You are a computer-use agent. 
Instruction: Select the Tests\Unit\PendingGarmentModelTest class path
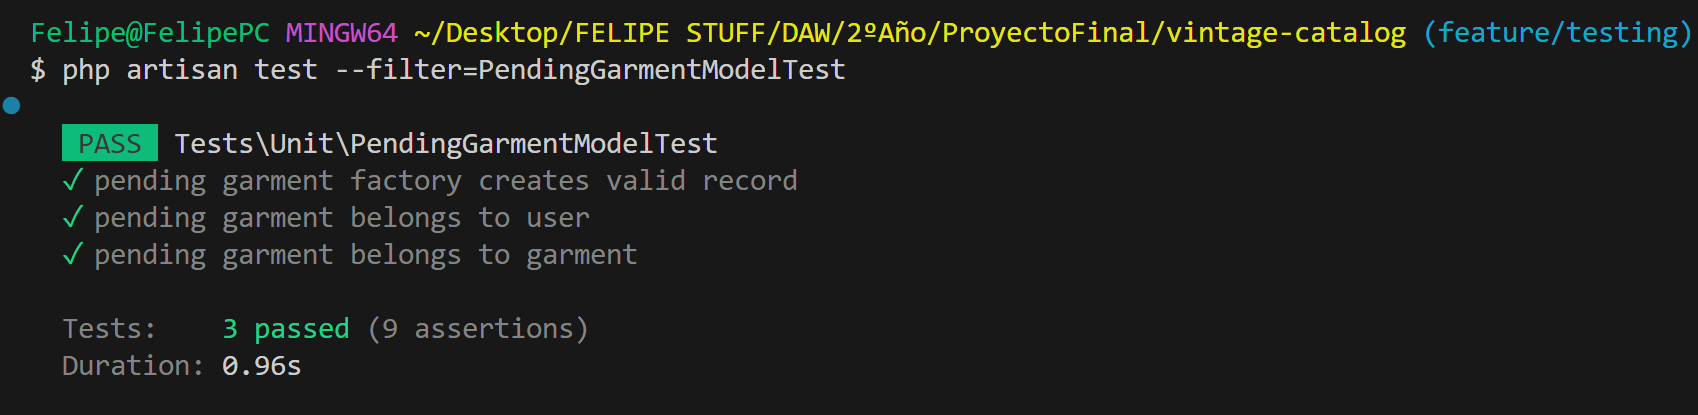tap(446, 143)
